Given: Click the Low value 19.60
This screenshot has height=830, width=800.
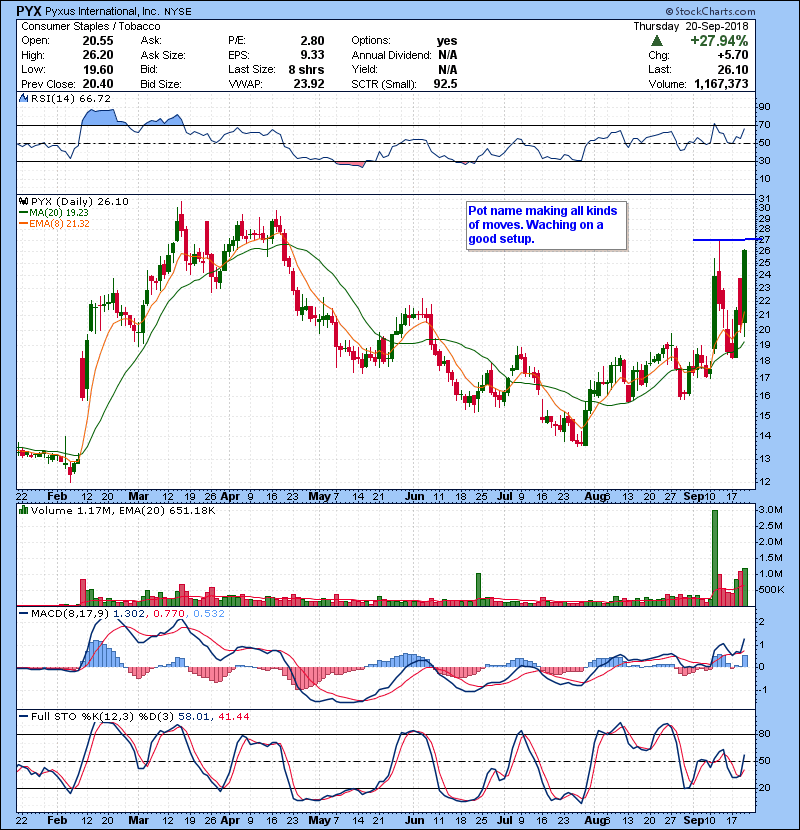Looking at the screenshot, I should point(98,69).
